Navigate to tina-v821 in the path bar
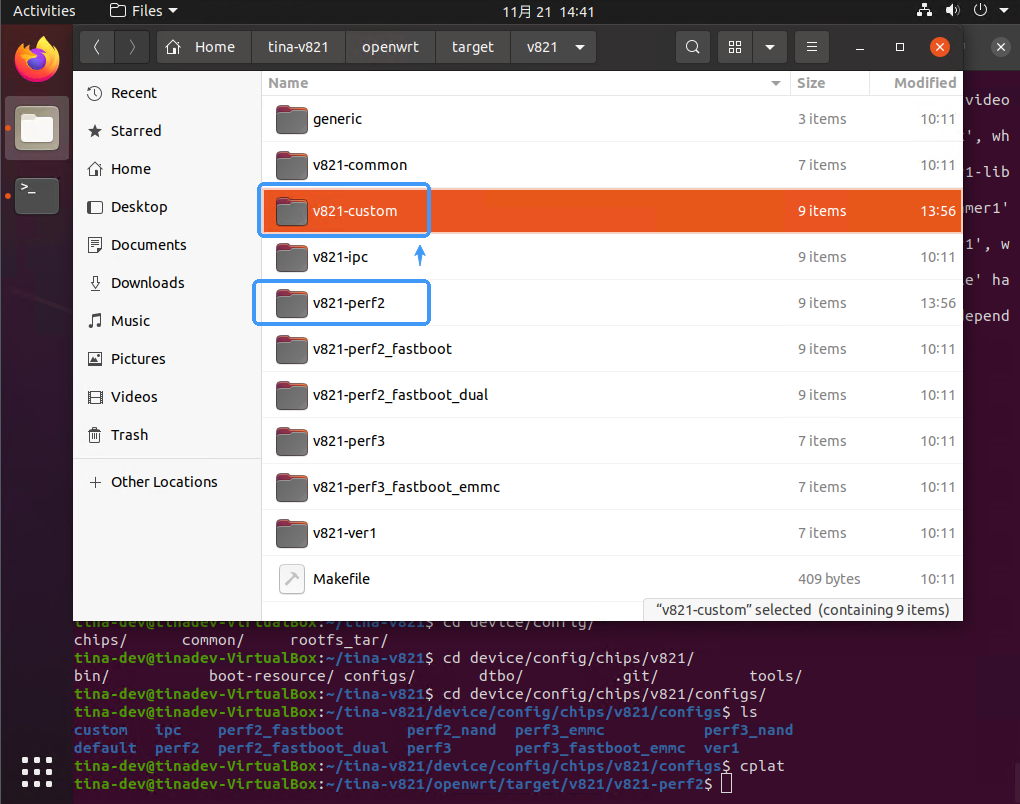 pyautogui.click(x=299, y=47)
